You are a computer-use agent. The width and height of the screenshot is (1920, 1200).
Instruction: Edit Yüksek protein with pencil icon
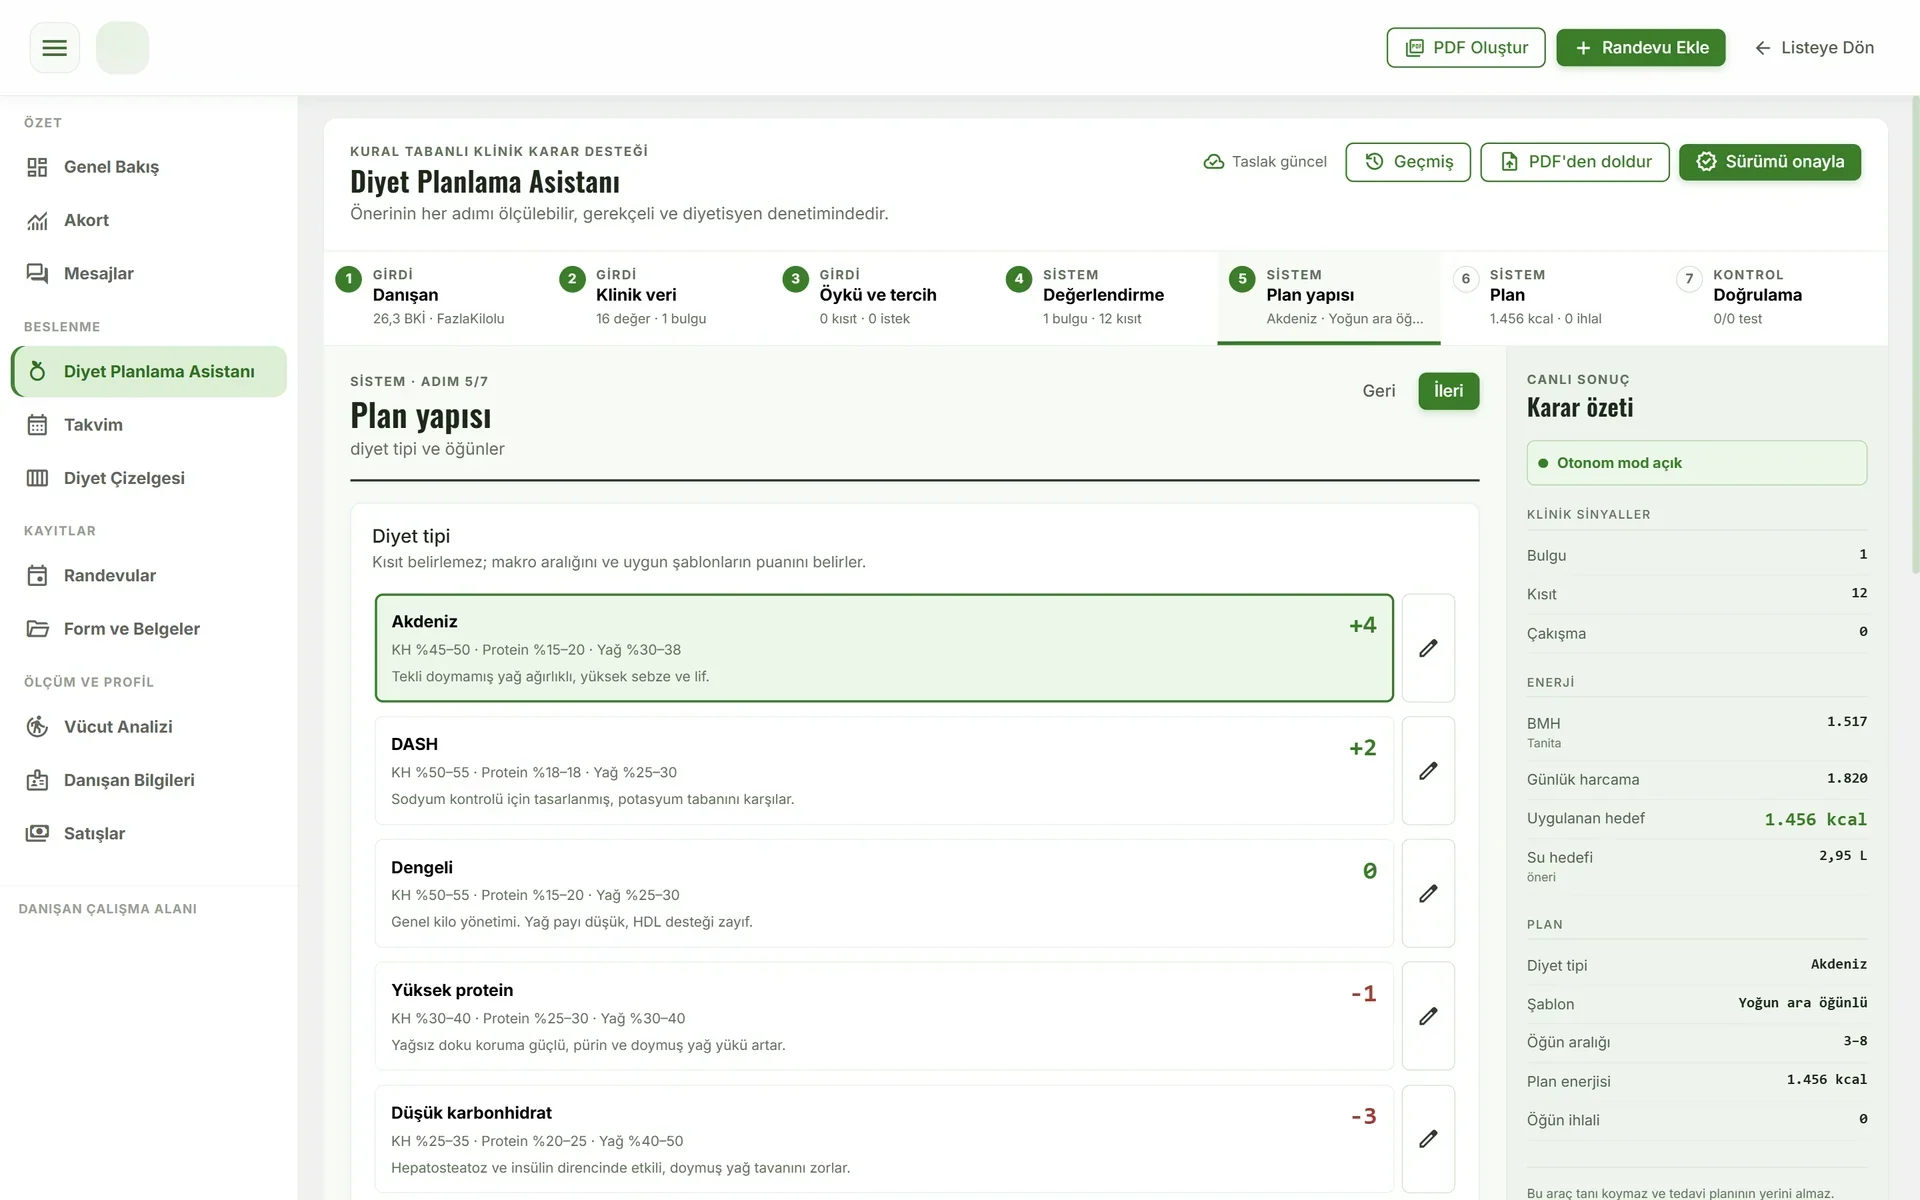[1428, 1016]
